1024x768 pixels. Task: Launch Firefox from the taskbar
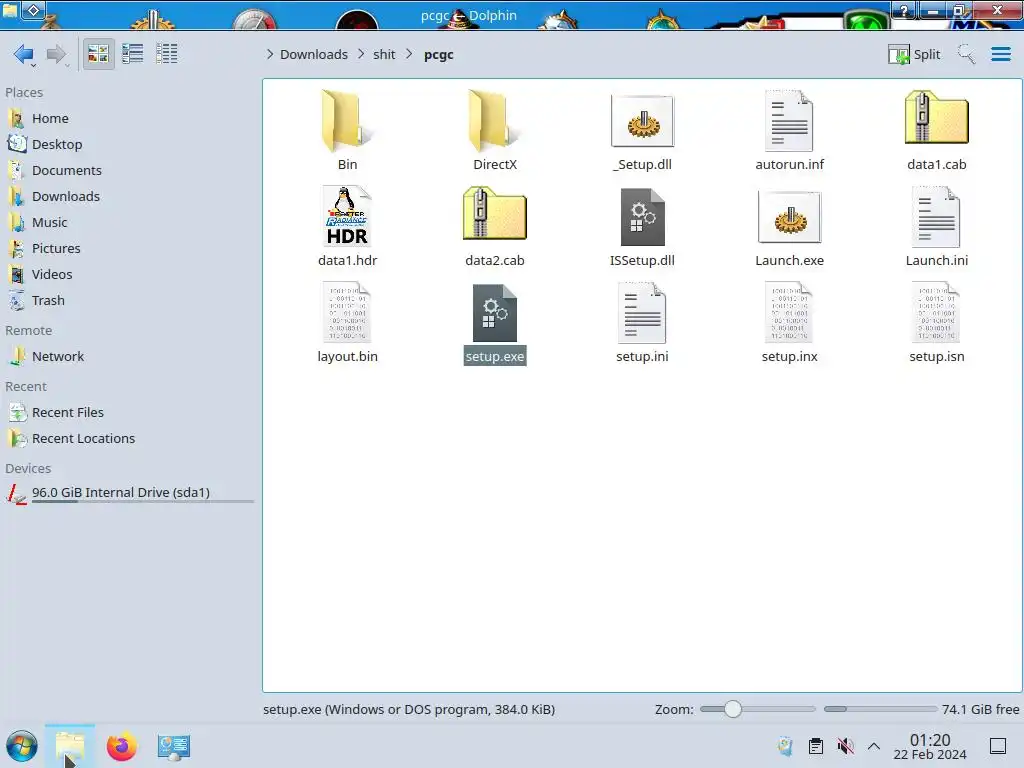(121, 746)
